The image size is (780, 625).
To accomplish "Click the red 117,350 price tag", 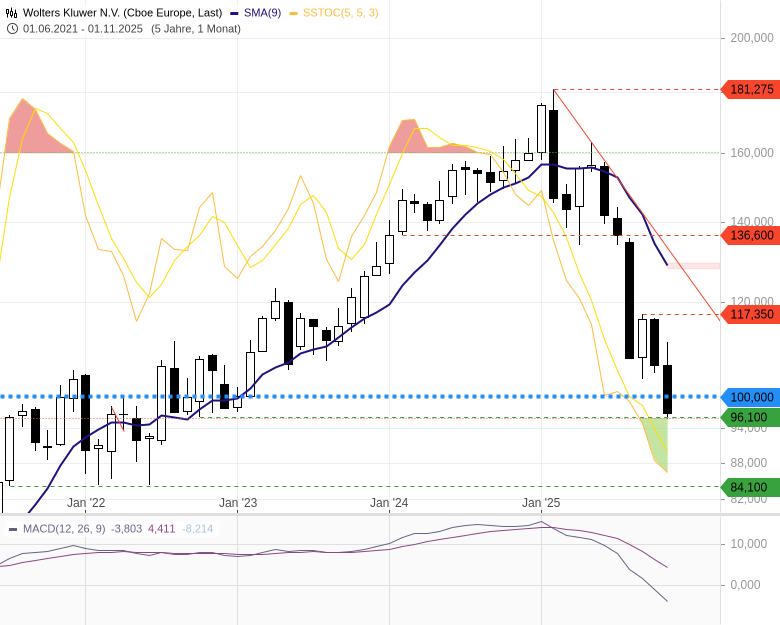I will [750, 314].
